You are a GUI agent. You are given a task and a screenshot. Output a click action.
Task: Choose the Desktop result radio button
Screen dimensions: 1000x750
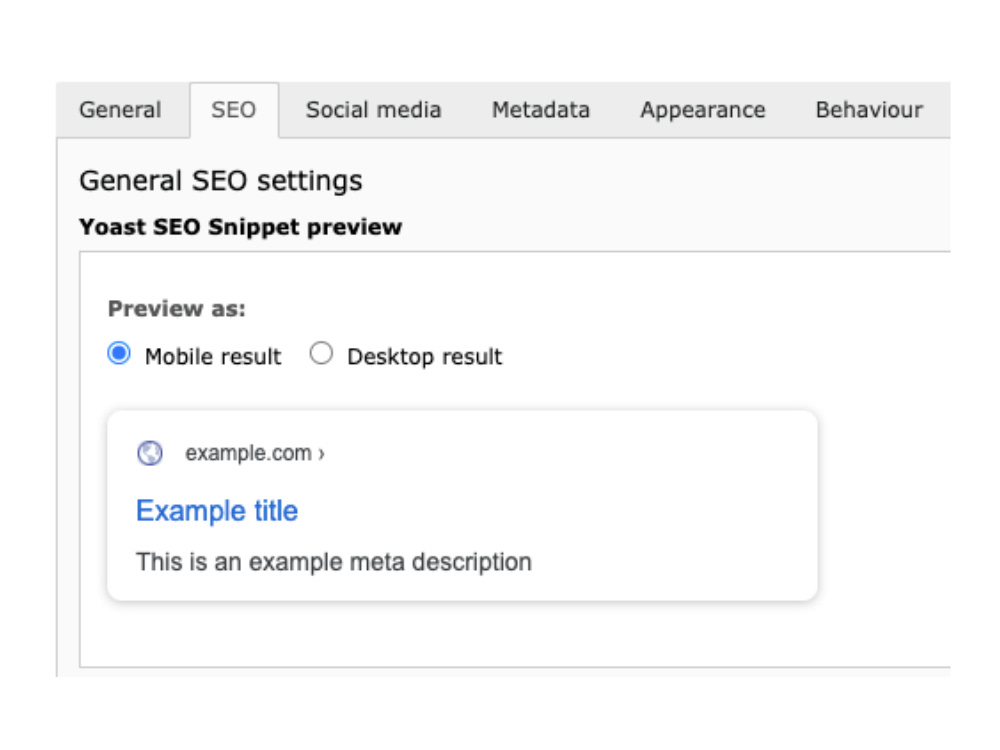point(321,353)
